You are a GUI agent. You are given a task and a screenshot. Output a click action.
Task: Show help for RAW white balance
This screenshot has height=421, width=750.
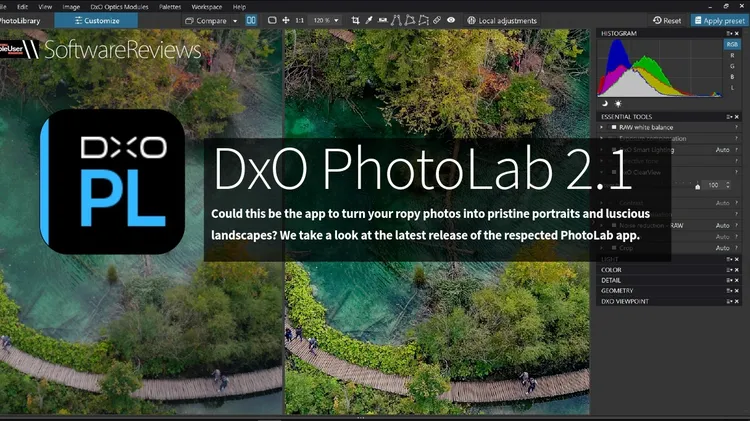[737, 127]
